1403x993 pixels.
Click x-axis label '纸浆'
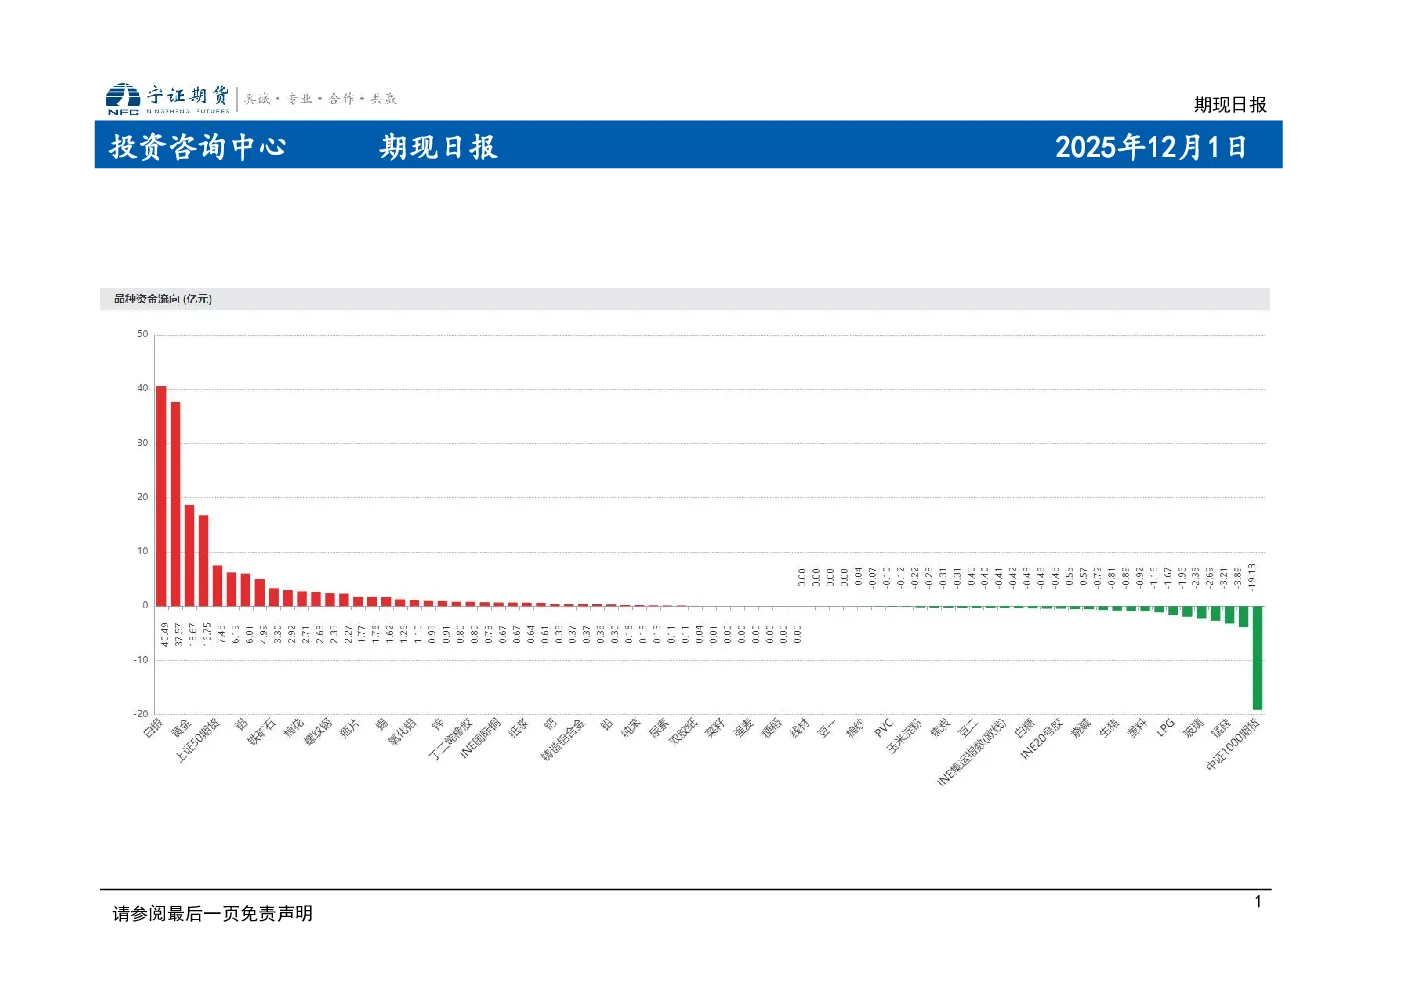(x=518, y=727)
